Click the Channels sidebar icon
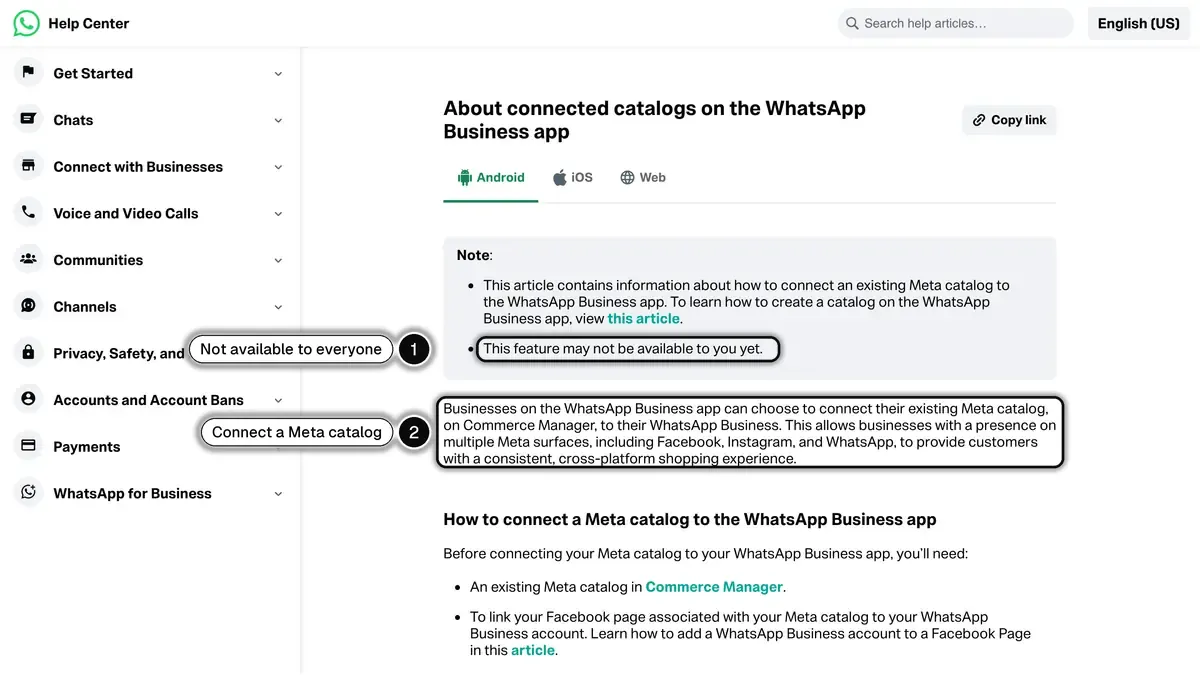1200x675 pixels. [28, 306]
